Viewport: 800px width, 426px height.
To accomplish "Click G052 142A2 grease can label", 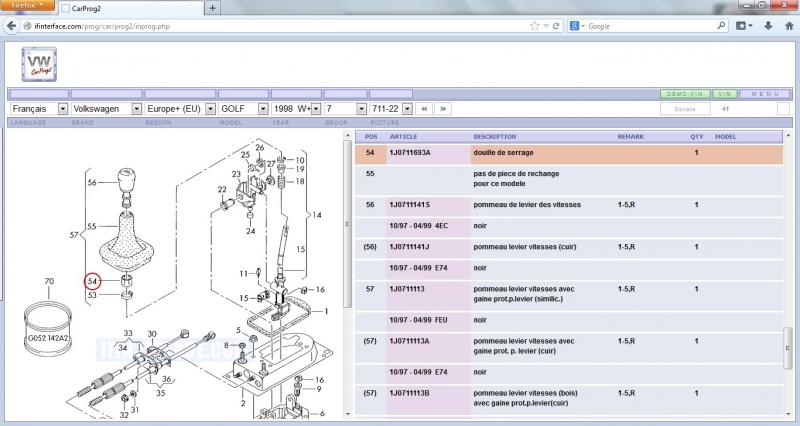I will pos(48,338).
